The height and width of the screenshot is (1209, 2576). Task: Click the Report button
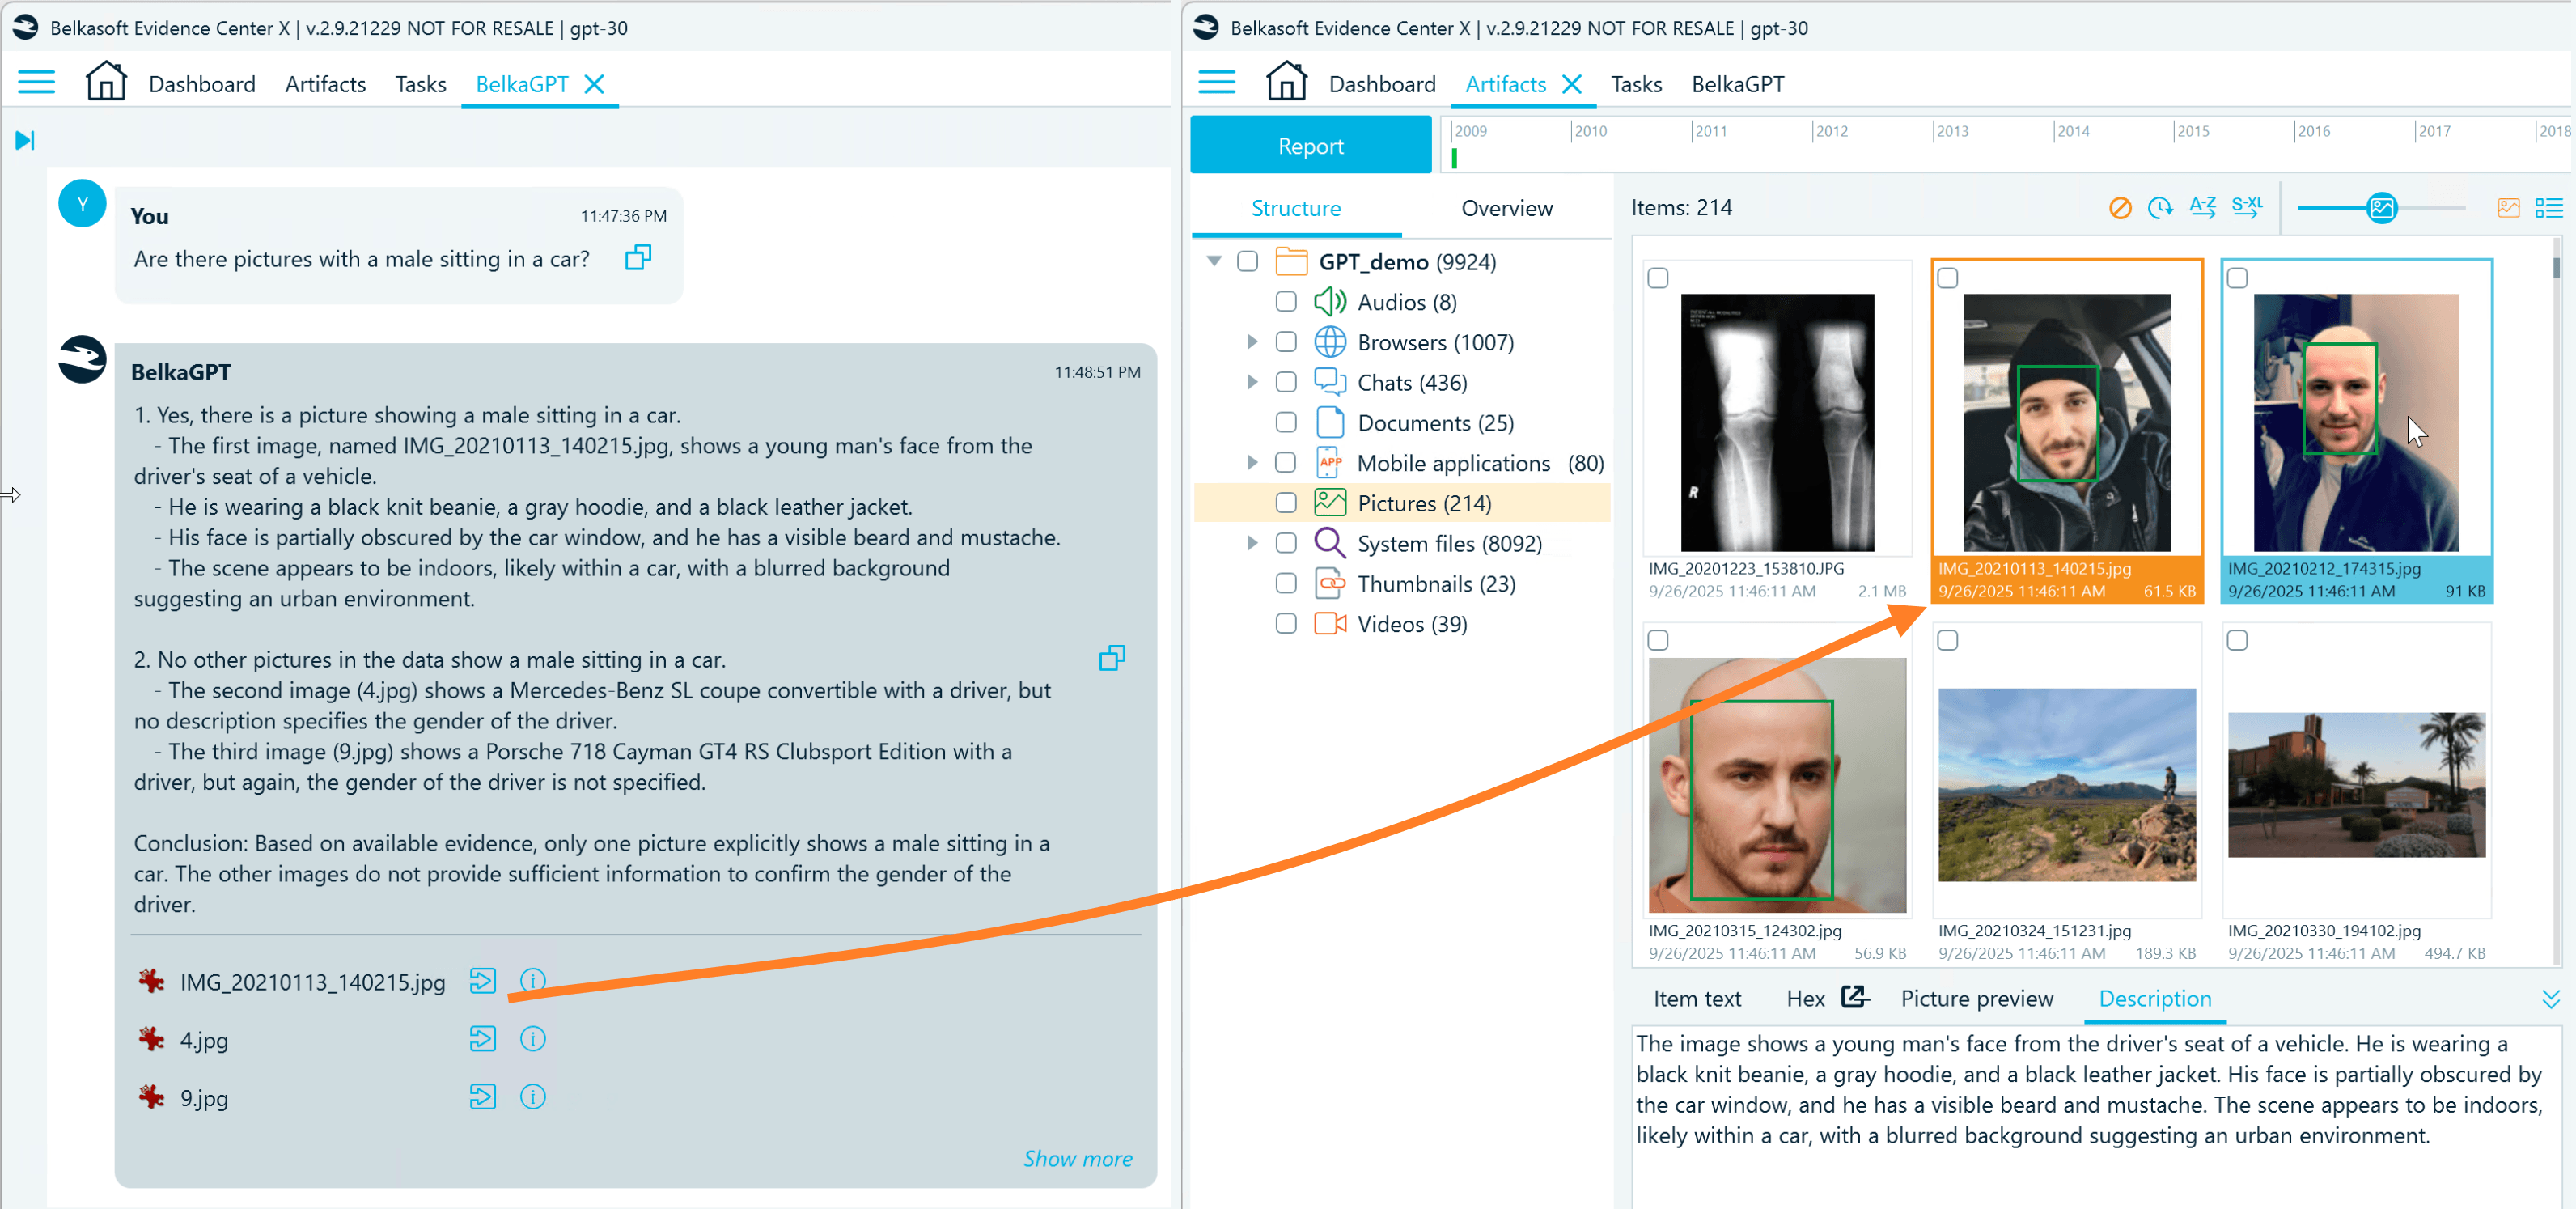tap(1310, 144)
